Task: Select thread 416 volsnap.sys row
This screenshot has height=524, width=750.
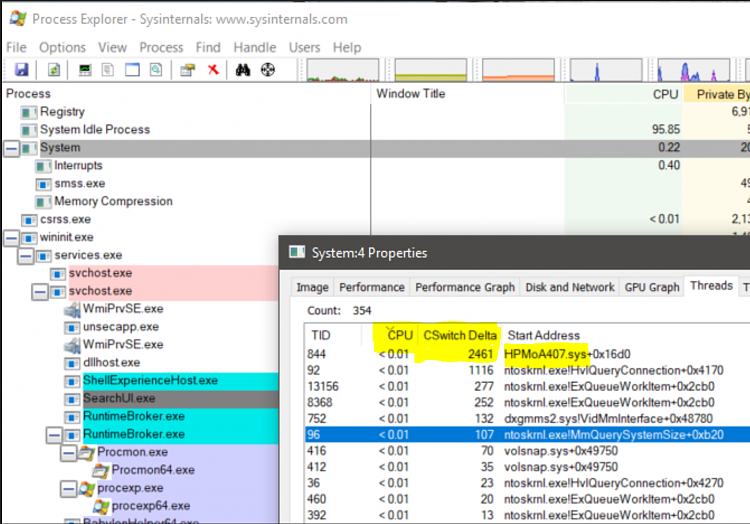Action: (x=528, y=451)
